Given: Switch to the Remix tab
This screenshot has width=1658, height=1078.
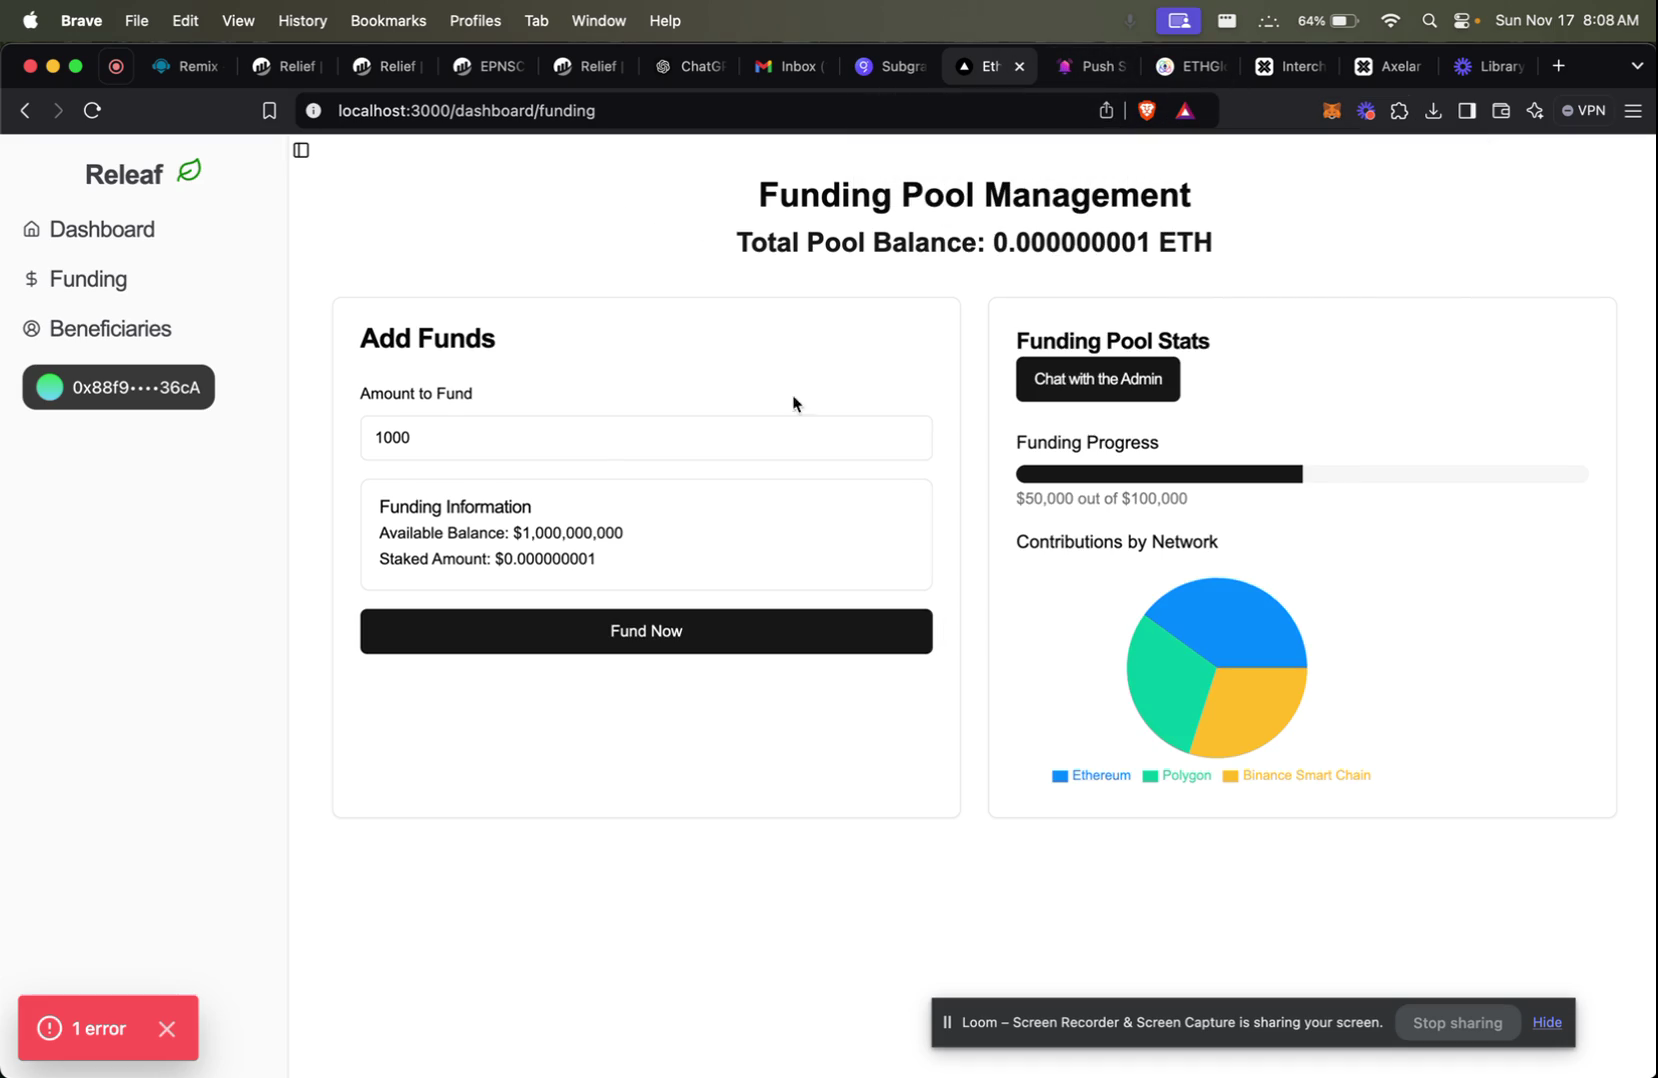Looking at the screenshot, I should pos(186,66).
